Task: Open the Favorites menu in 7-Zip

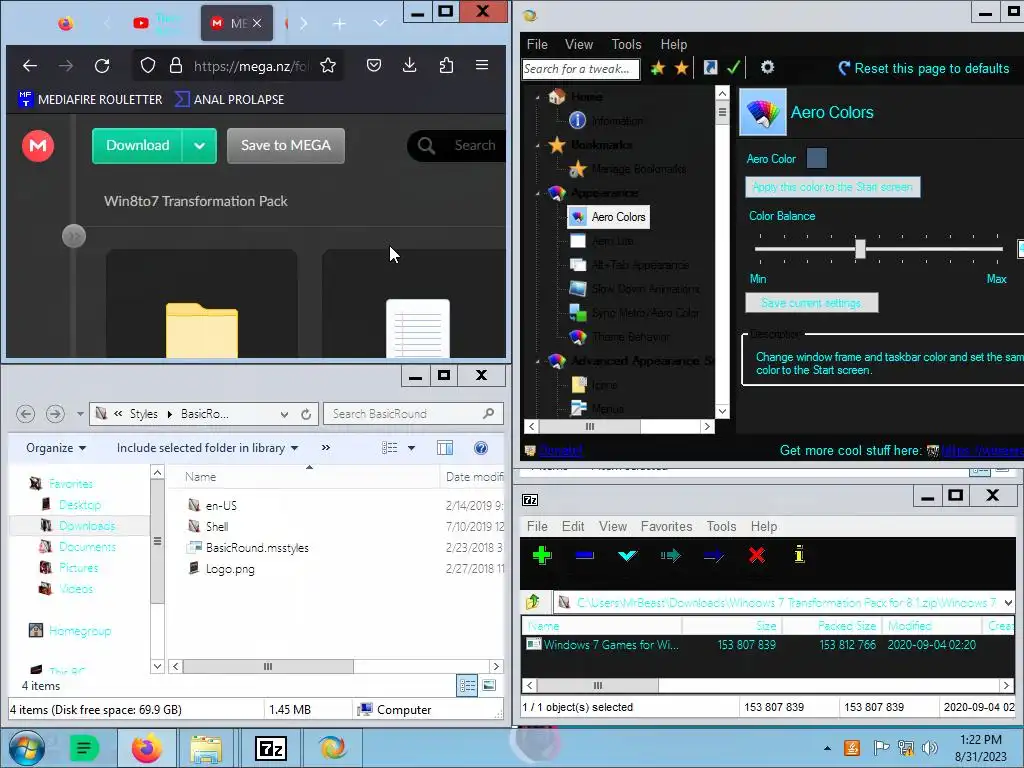Action: click(666, 526)
